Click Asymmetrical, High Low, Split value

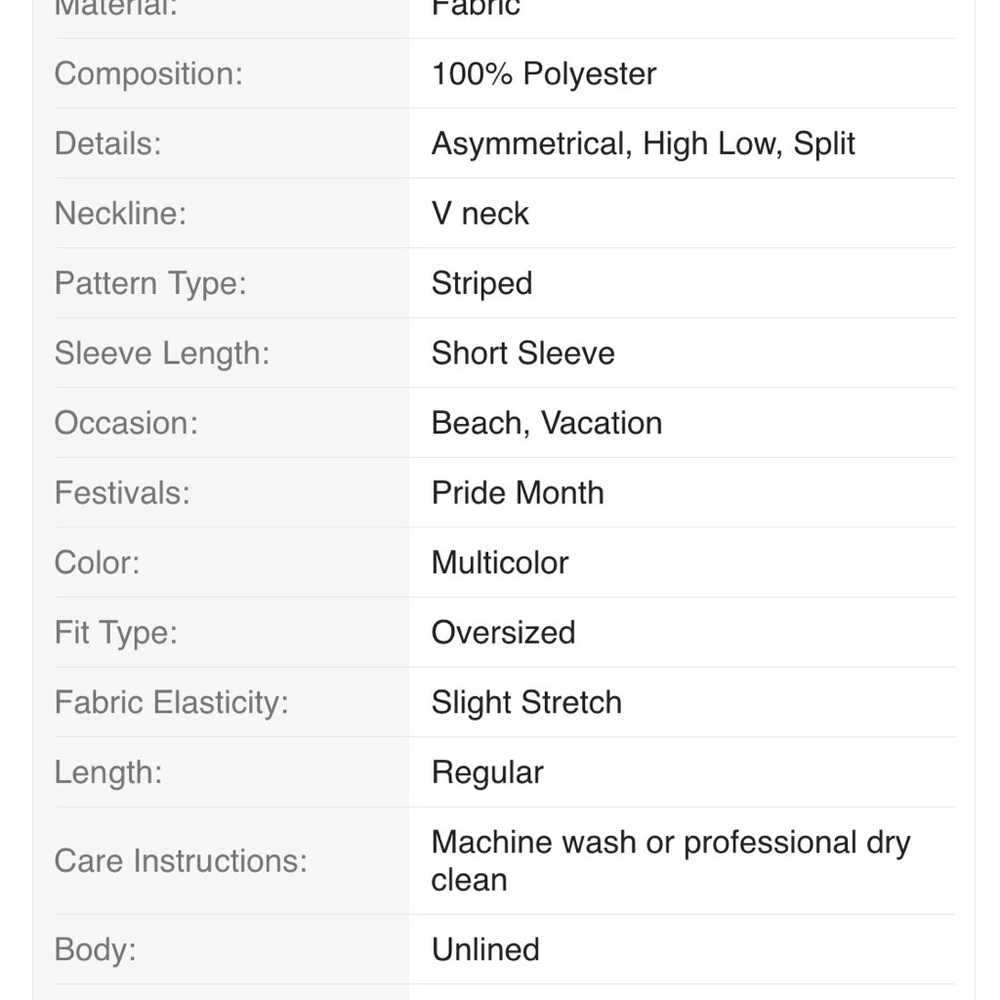(643, 143)
